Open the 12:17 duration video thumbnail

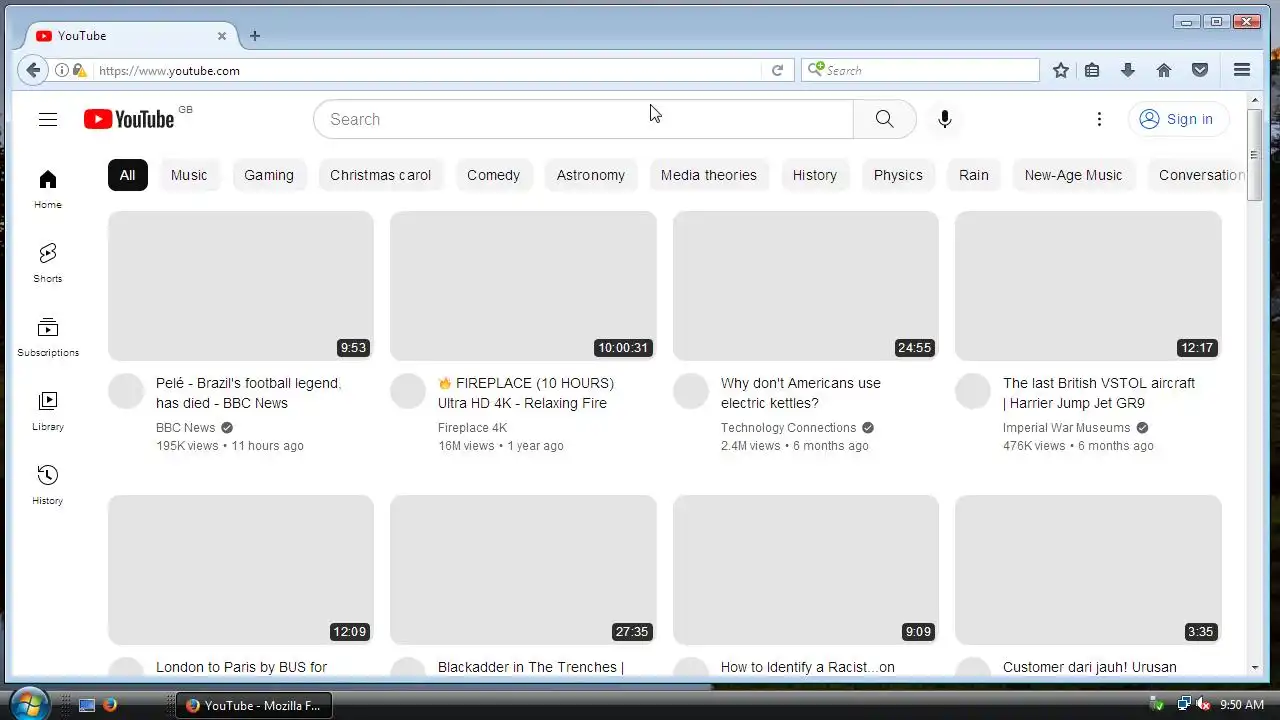1088,286
